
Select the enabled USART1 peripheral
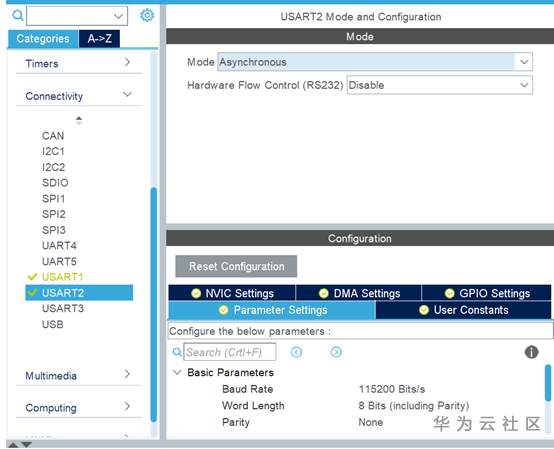(x=63, y=277)
